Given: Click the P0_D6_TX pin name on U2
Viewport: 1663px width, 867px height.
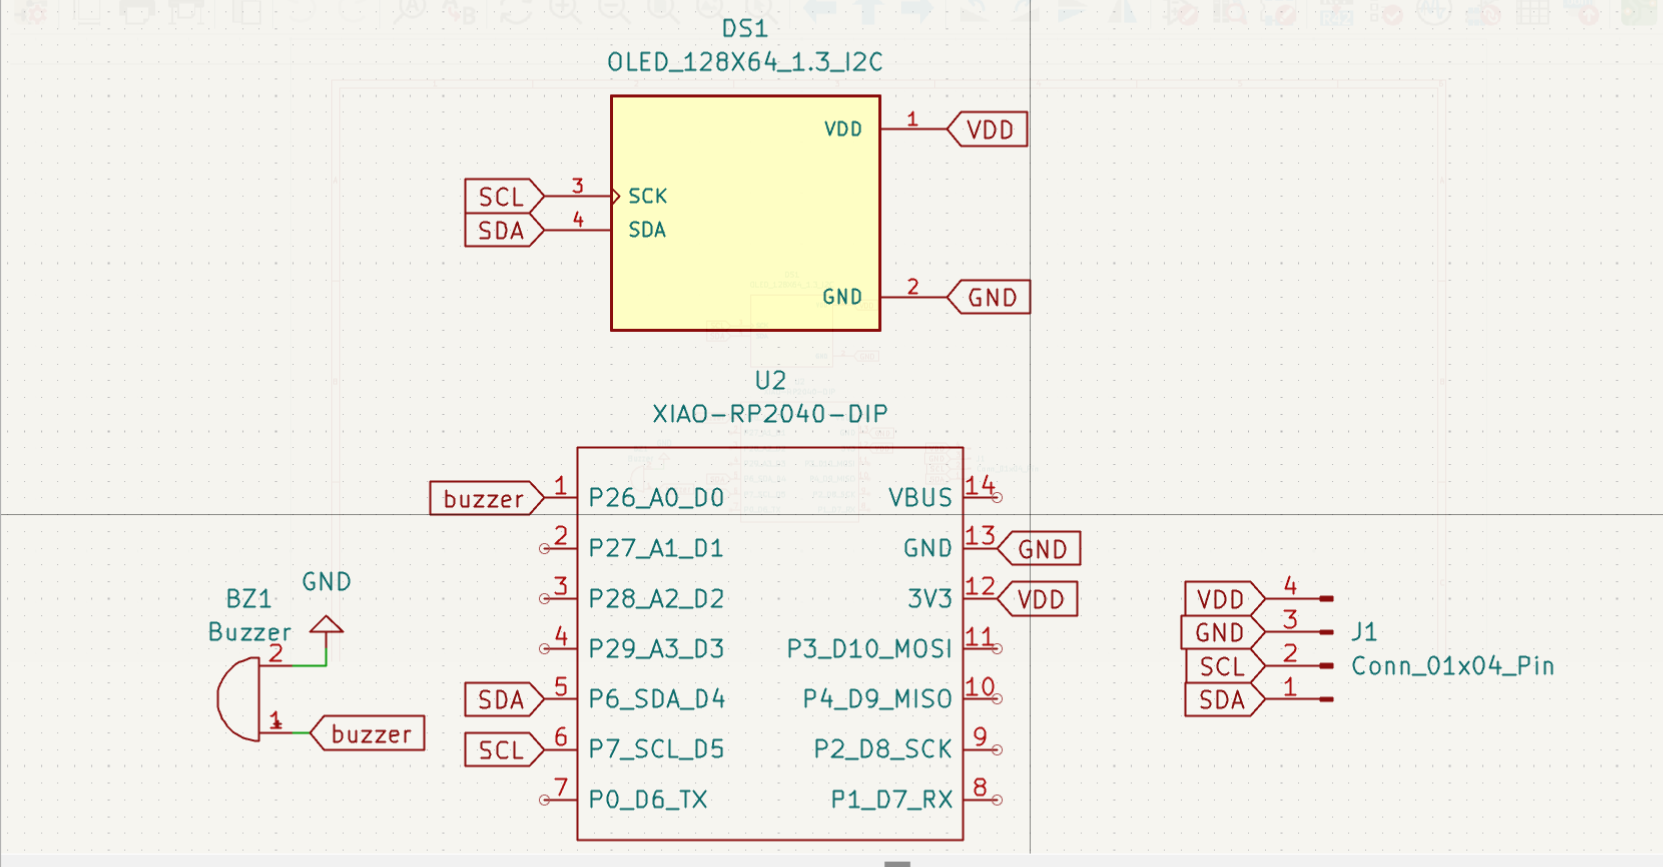Looking at the screenshot, I should (x=648, y=799).
